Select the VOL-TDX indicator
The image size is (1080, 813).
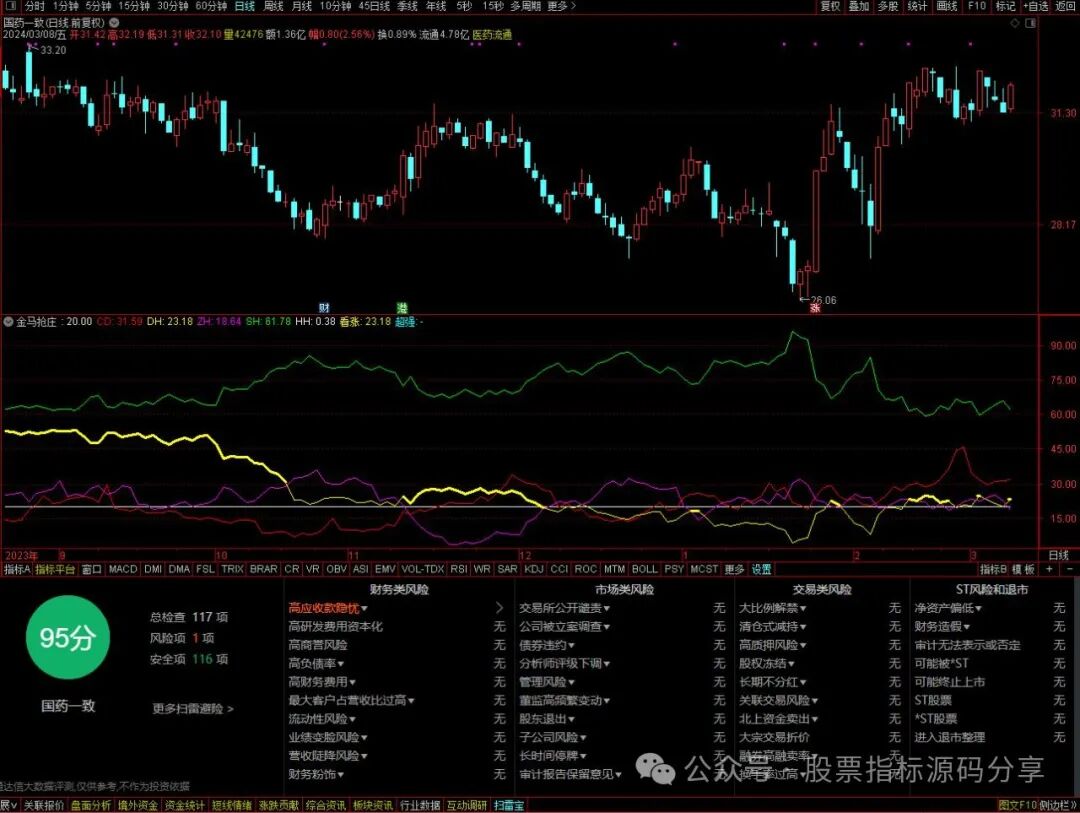(422, 569)
